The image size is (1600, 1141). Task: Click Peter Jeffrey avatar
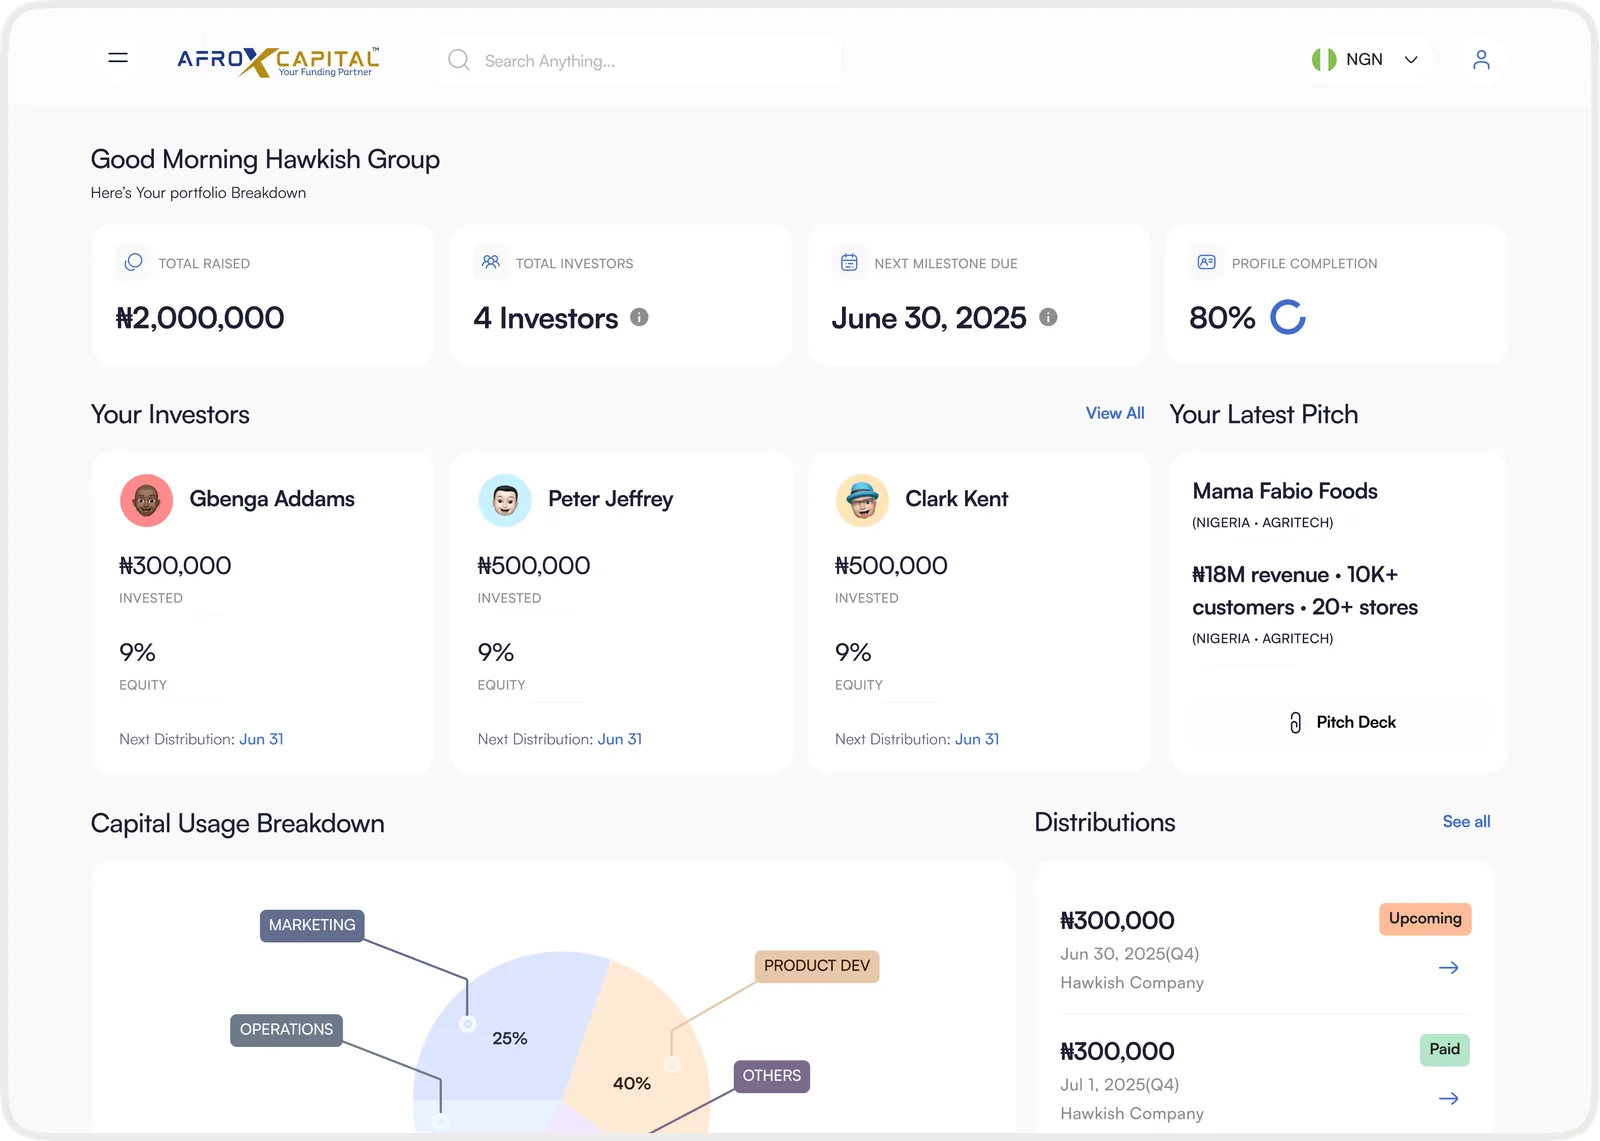tap(505, 500)
